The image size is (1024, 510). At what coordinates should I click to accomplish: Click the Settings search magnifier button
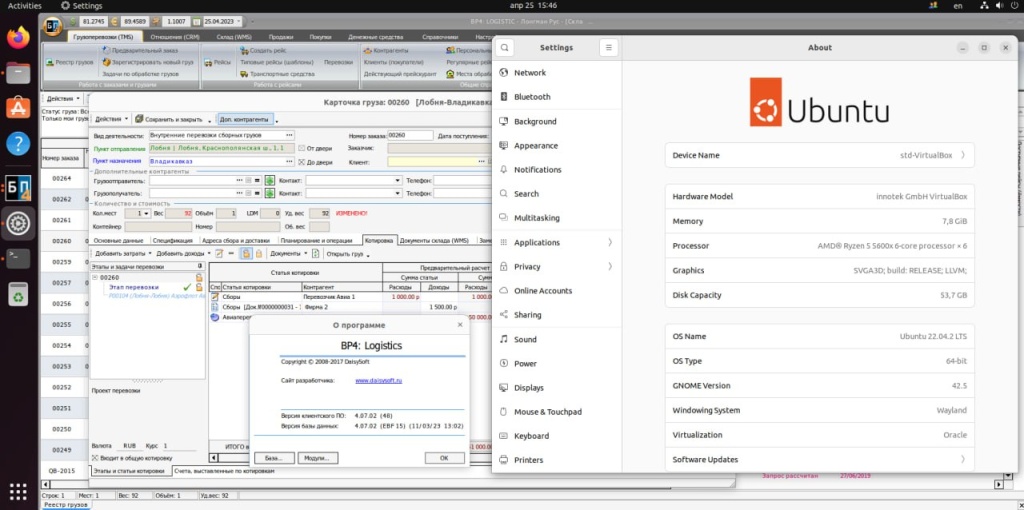point(504,48)
